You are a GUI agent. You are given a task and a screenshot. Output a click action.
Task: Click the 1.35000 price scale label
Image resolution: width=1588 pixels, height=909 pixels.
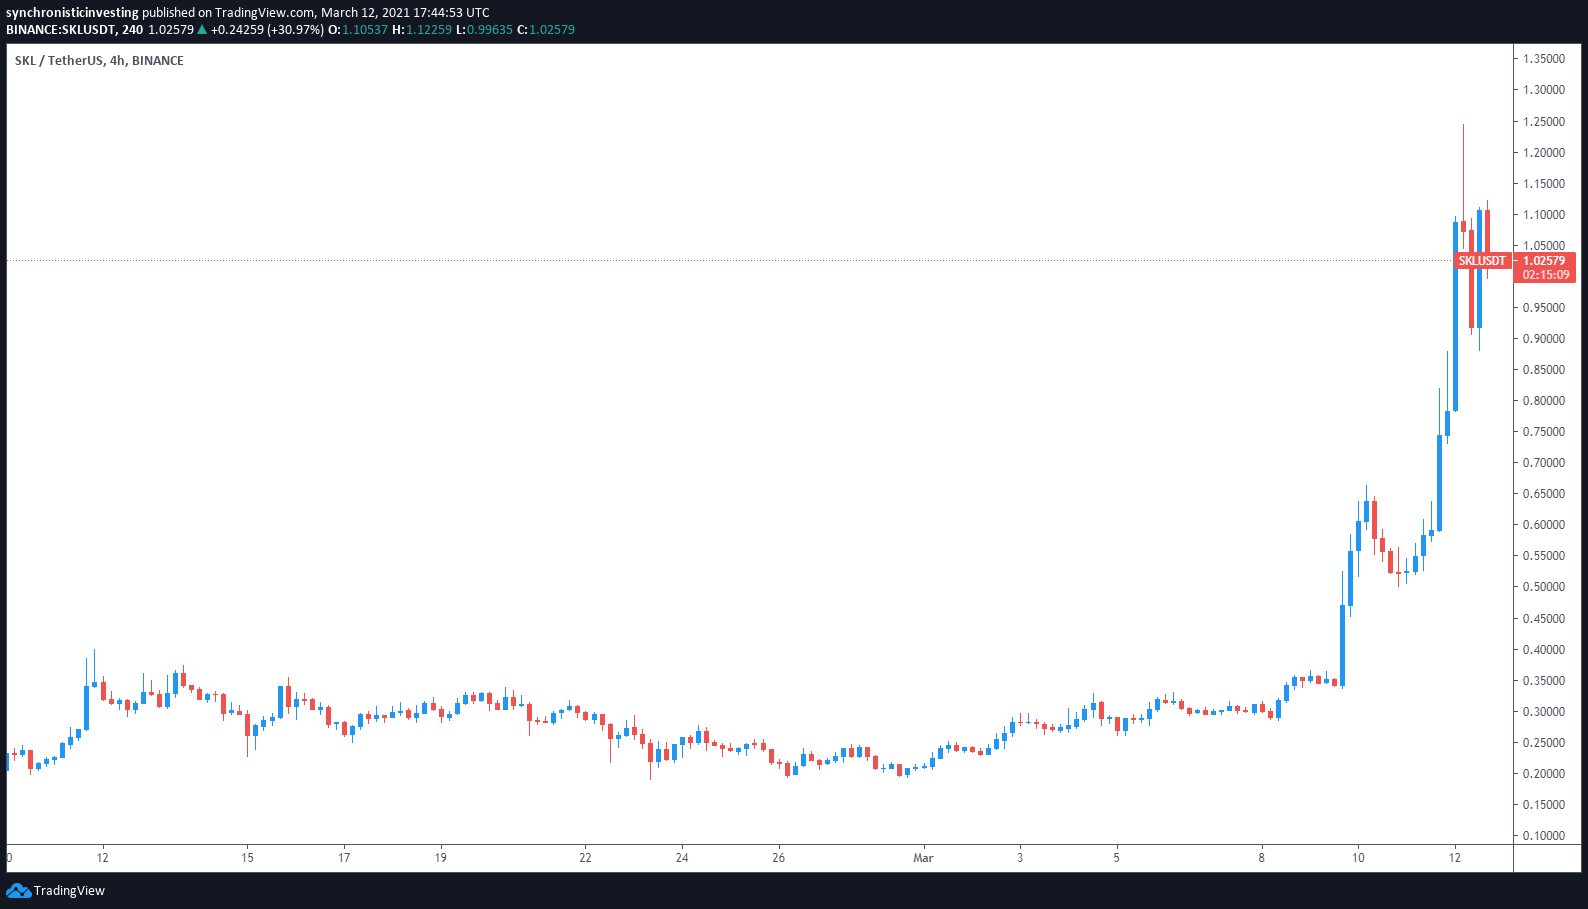pyautogui.click(x=1544, y=59)
